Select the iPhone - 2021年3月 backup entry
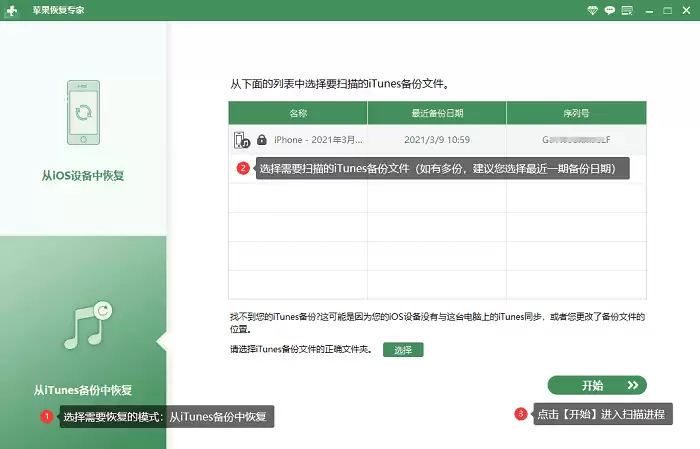Image resolution: width=700 pixels, height=449 pixels. tap(318, 140)
